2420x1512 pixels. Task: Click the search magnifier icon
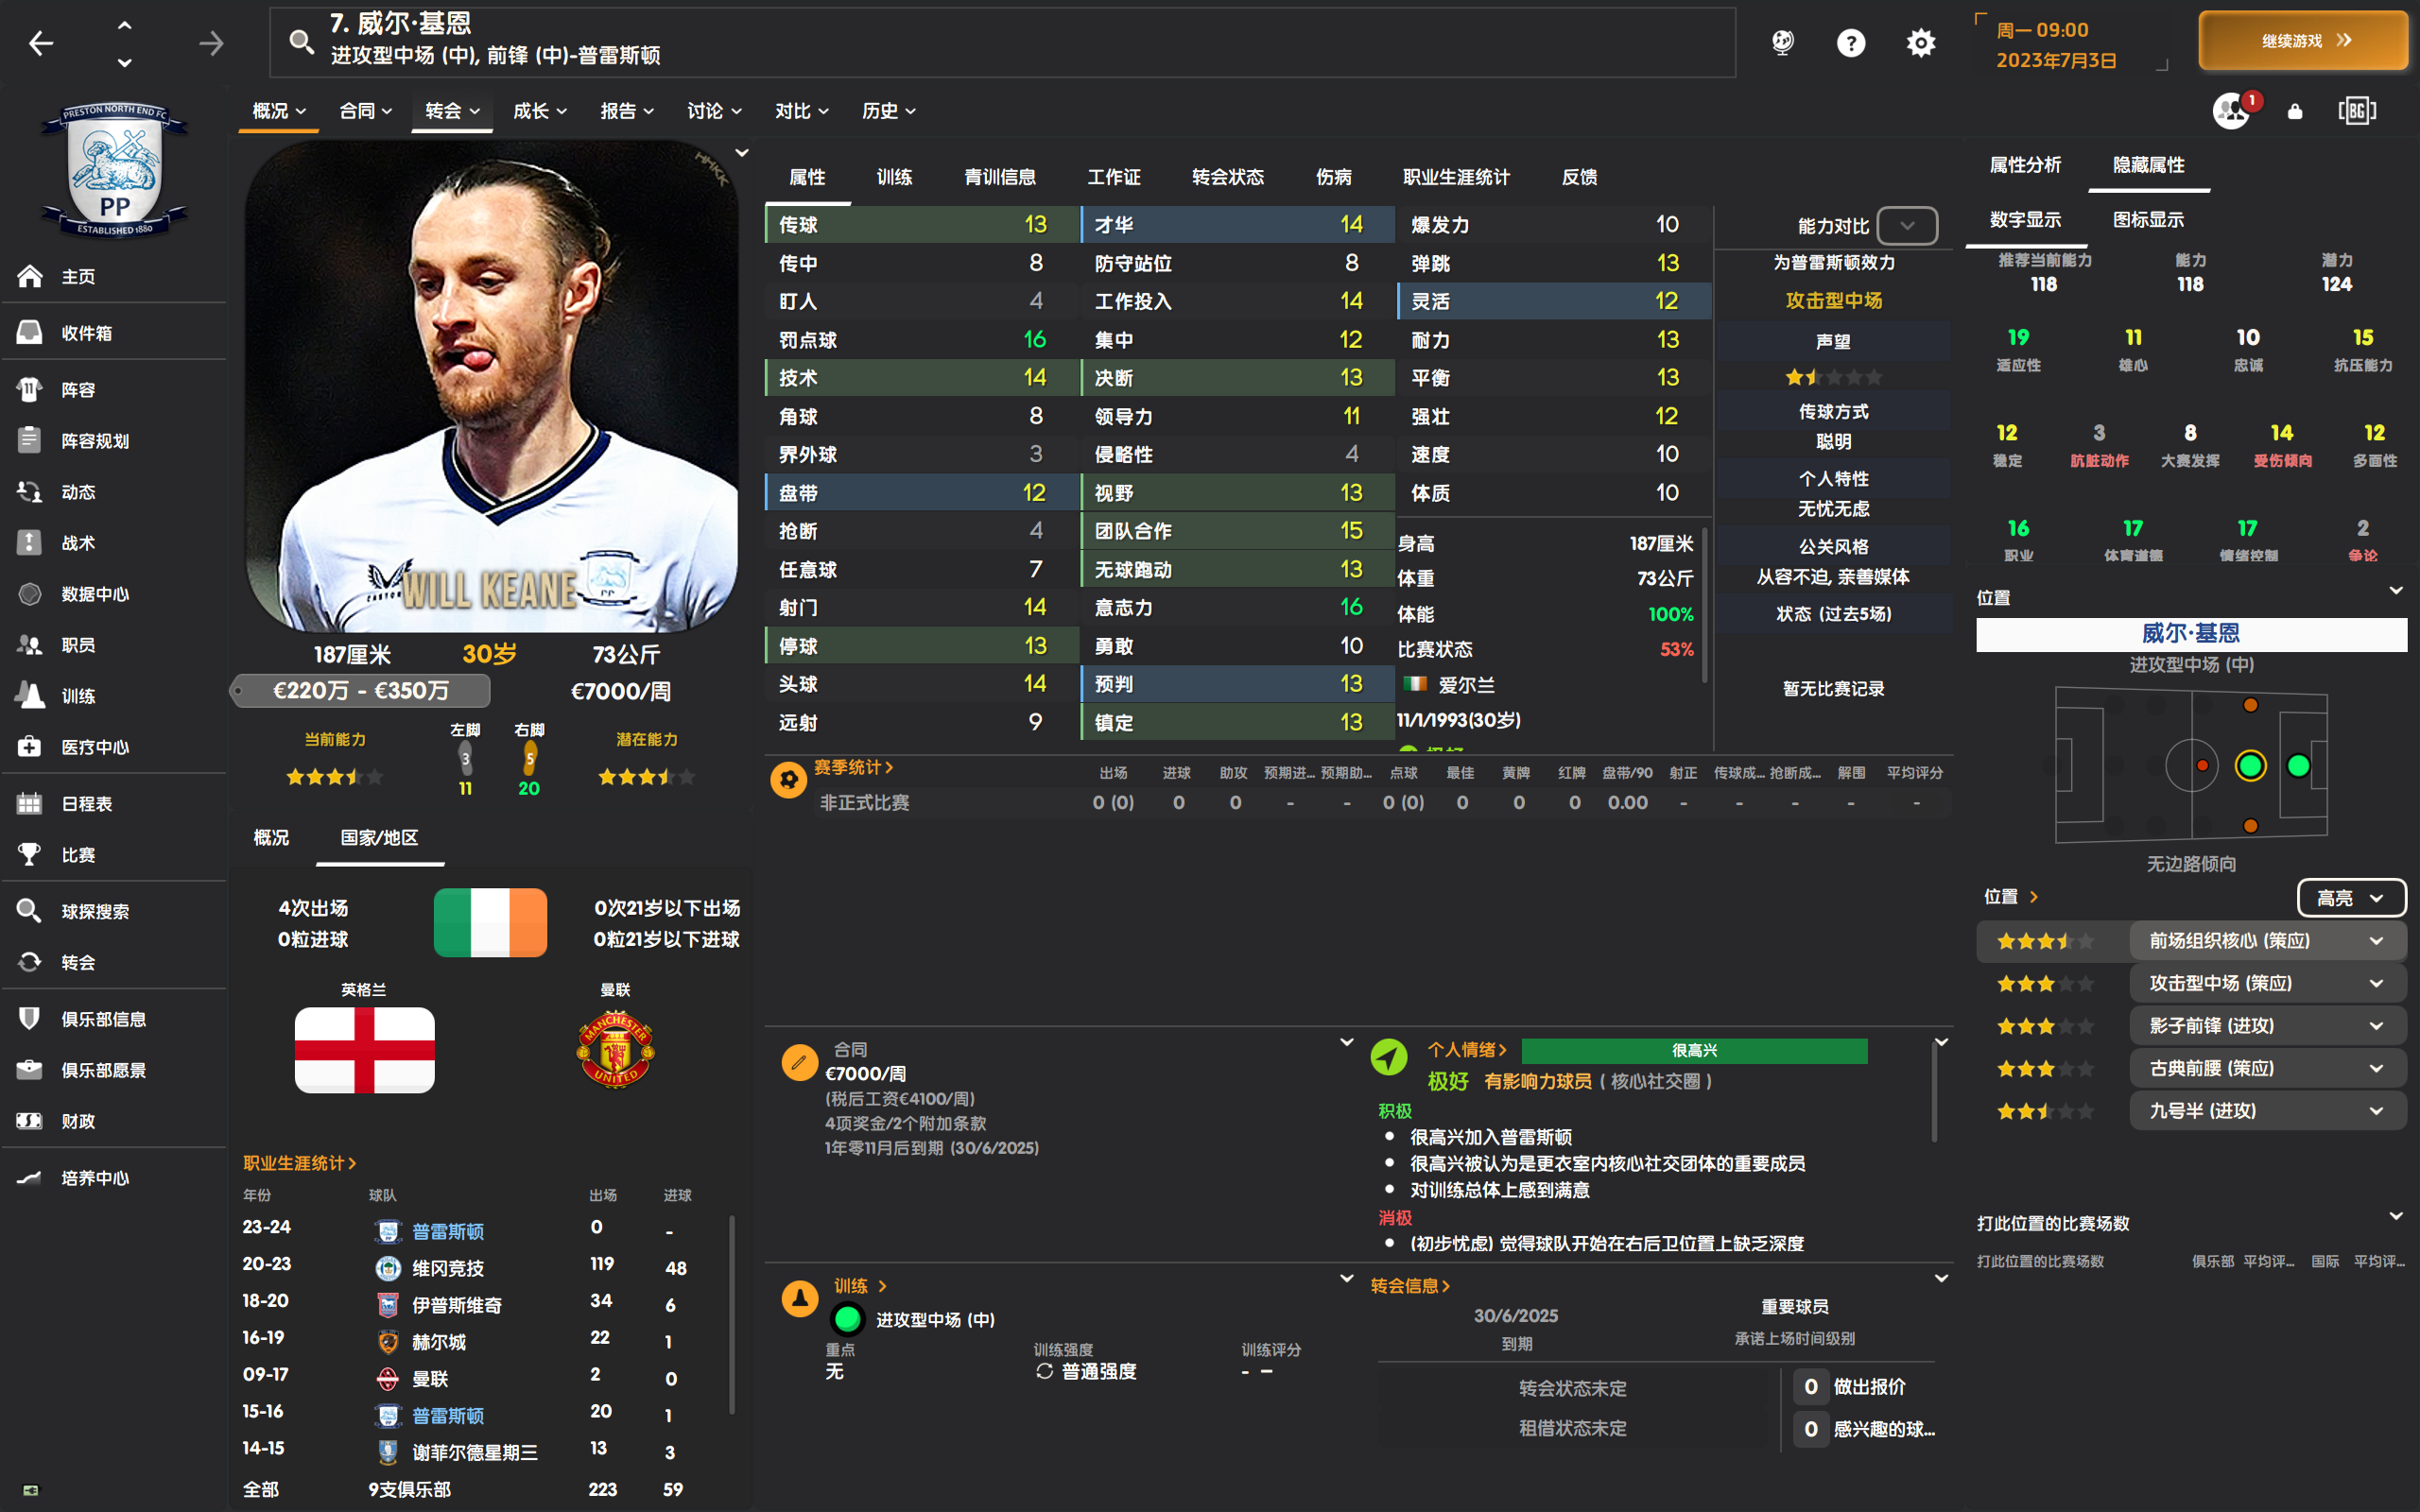[300, 41]
